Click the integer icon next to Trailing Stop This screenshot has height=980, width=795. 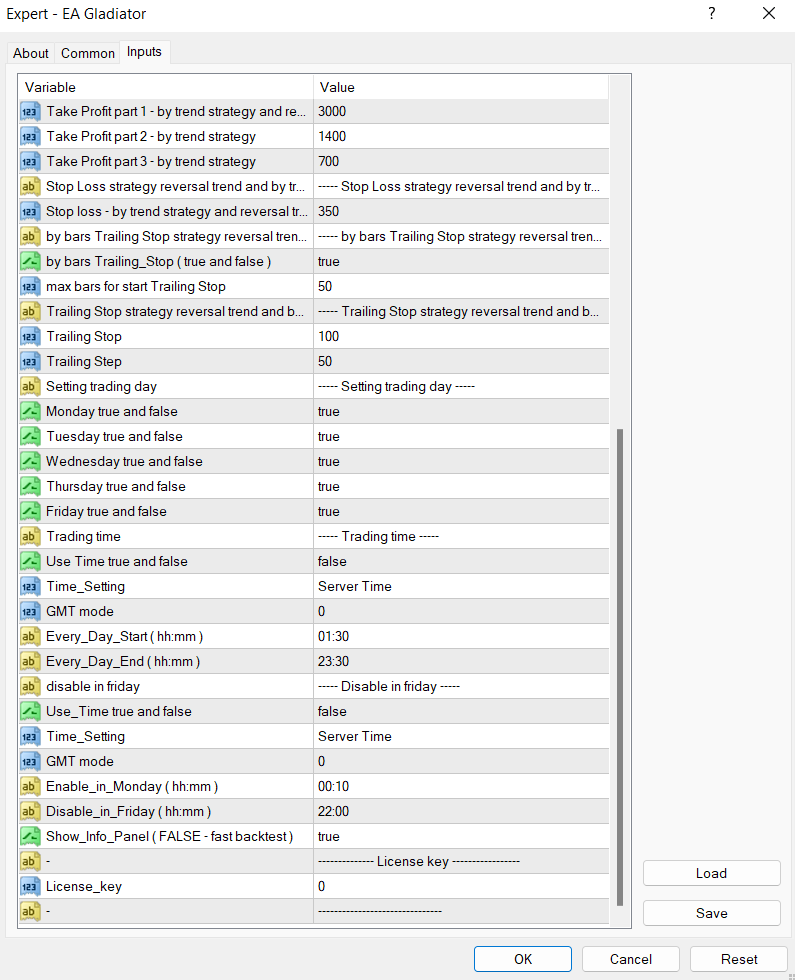pos(30,336)
